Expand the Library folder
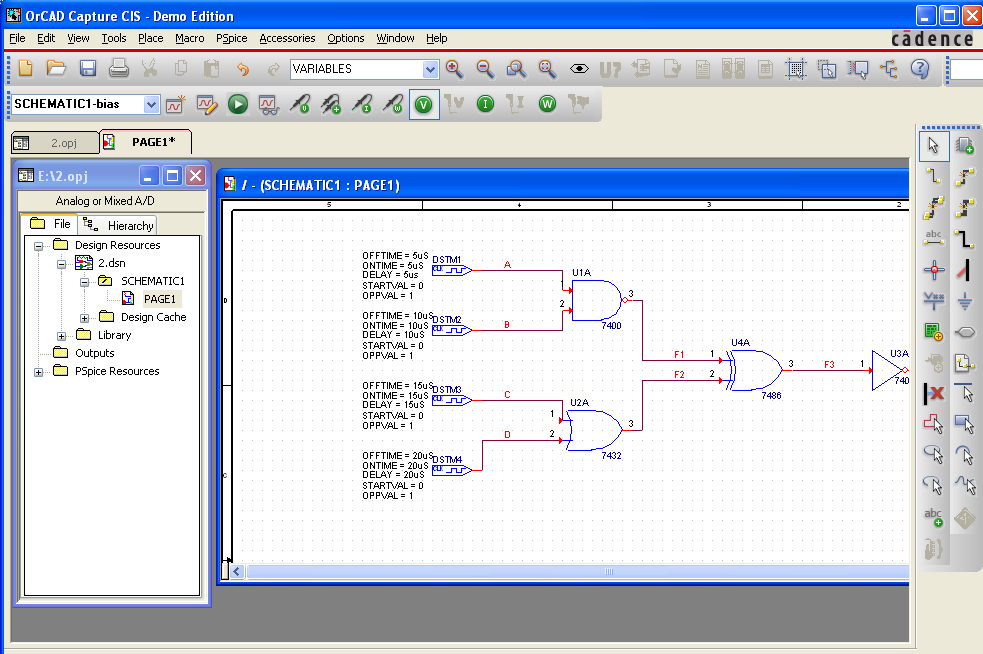Viewport: 983px width, 654px height. [x=61, y=336]
